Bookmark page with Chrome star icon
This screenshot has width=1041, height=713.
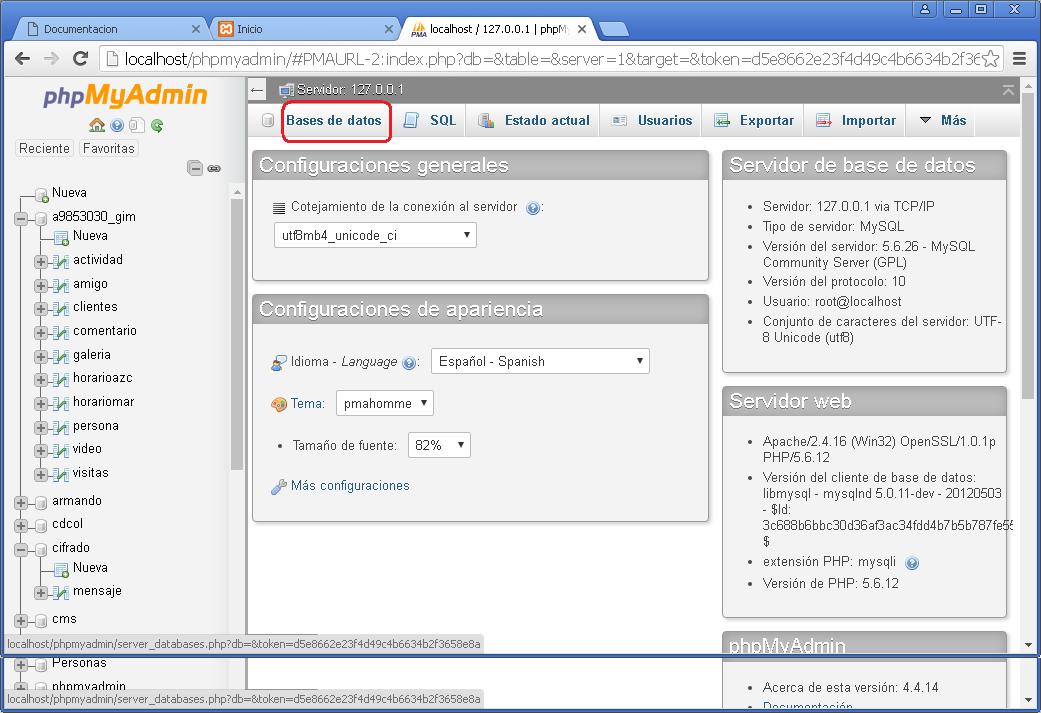coord(990,58)
